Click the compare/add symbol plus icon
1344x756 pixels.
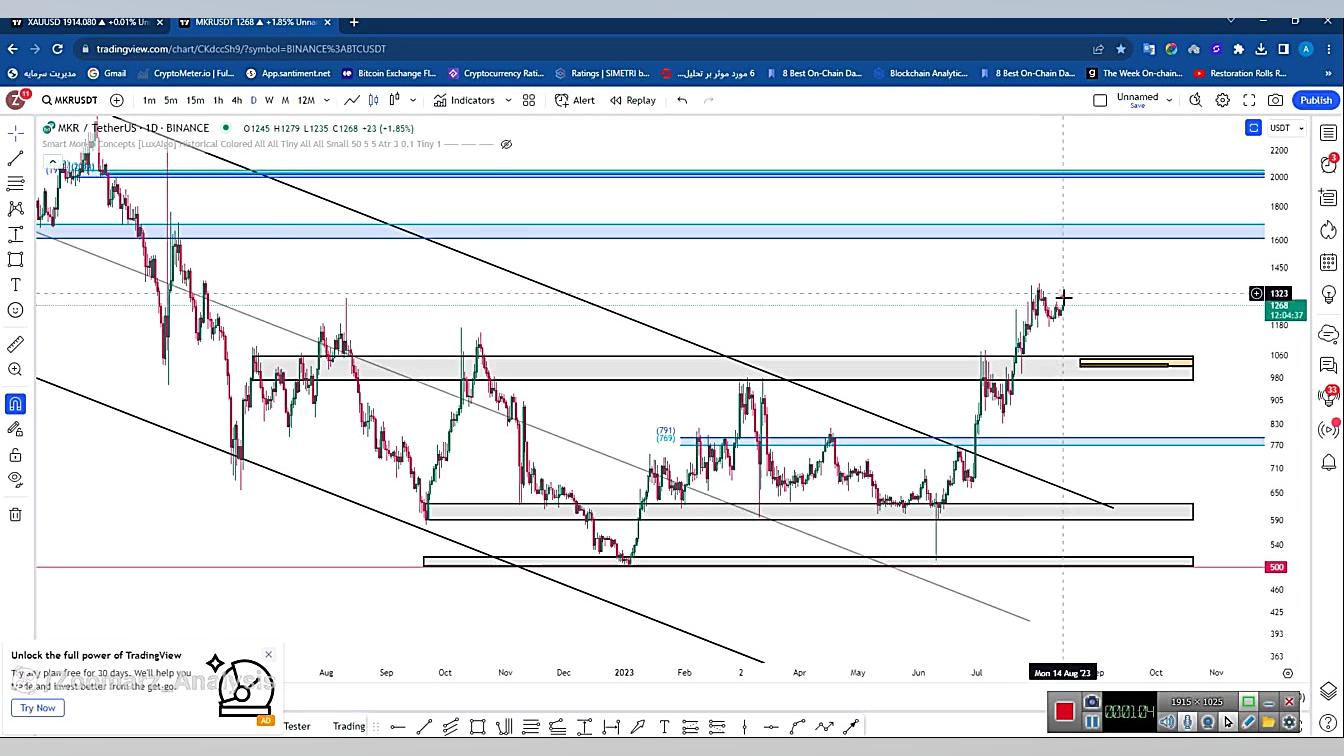click(117, 100)
